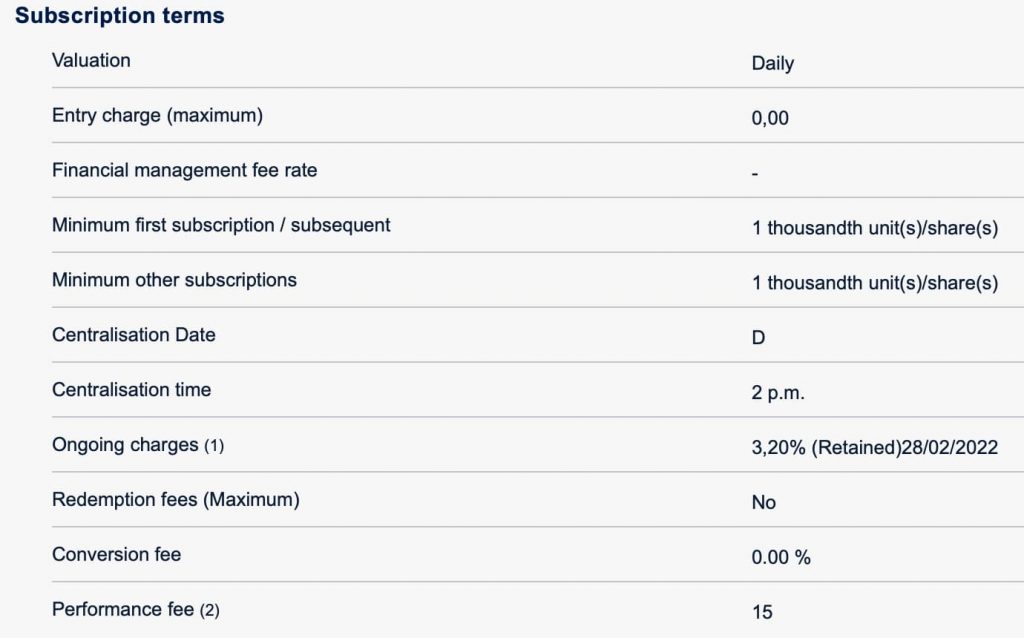Click the Subscription terms heading
1024x638 pixels.
[120, 16]
